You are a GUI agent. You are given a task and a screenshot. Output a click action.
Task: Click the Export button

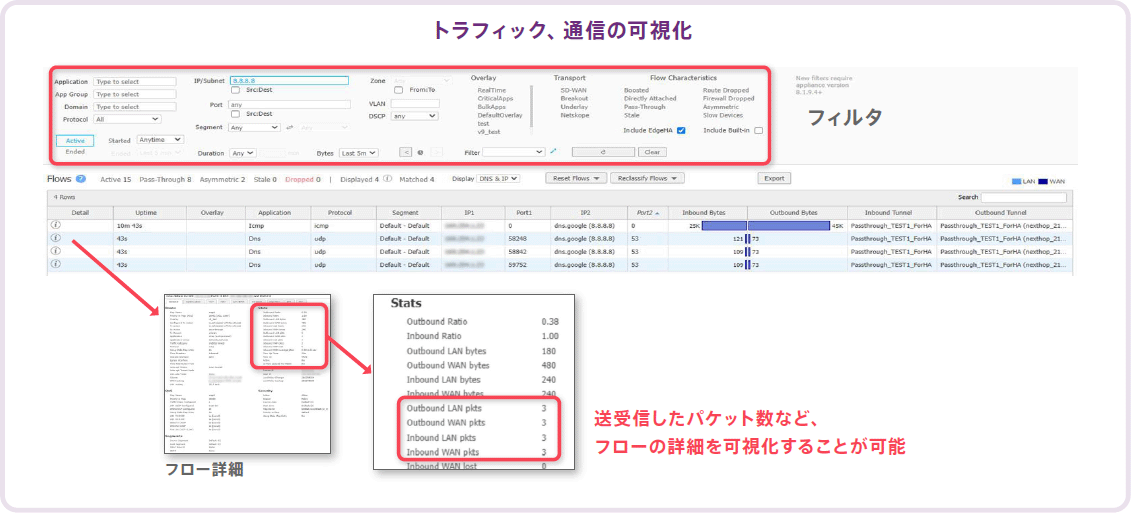(774, 178)
